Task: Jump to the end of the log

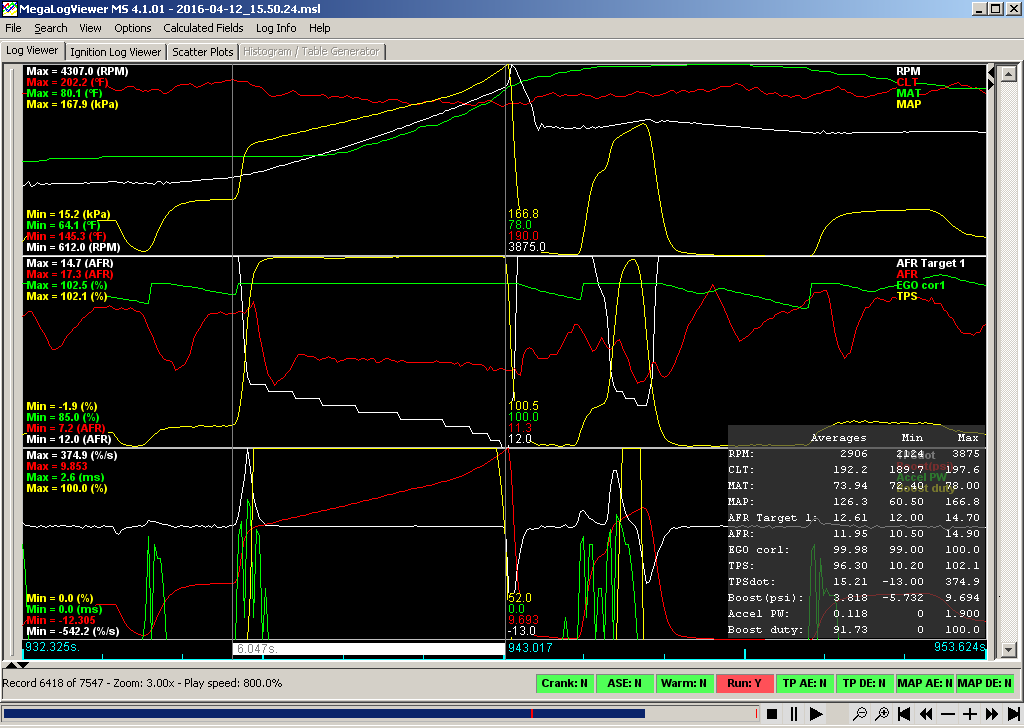Action: coord(1012,714)
